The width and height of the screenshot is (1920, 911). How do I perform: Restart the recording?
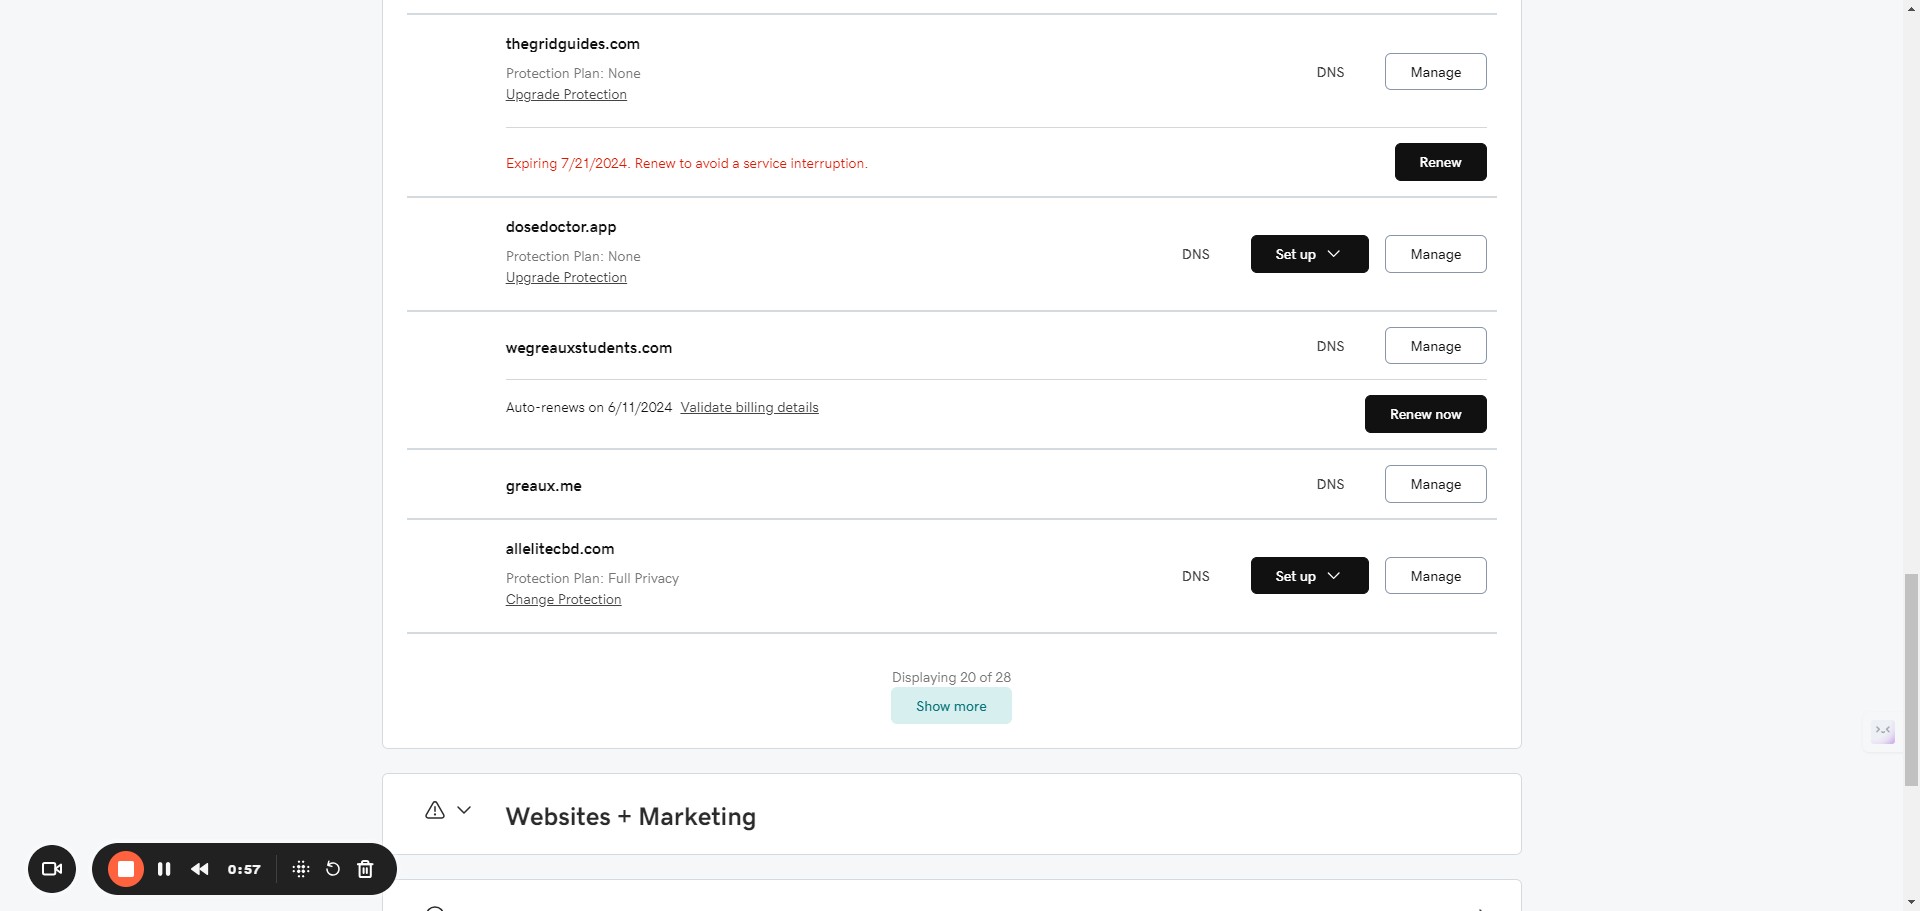(333, 869)
